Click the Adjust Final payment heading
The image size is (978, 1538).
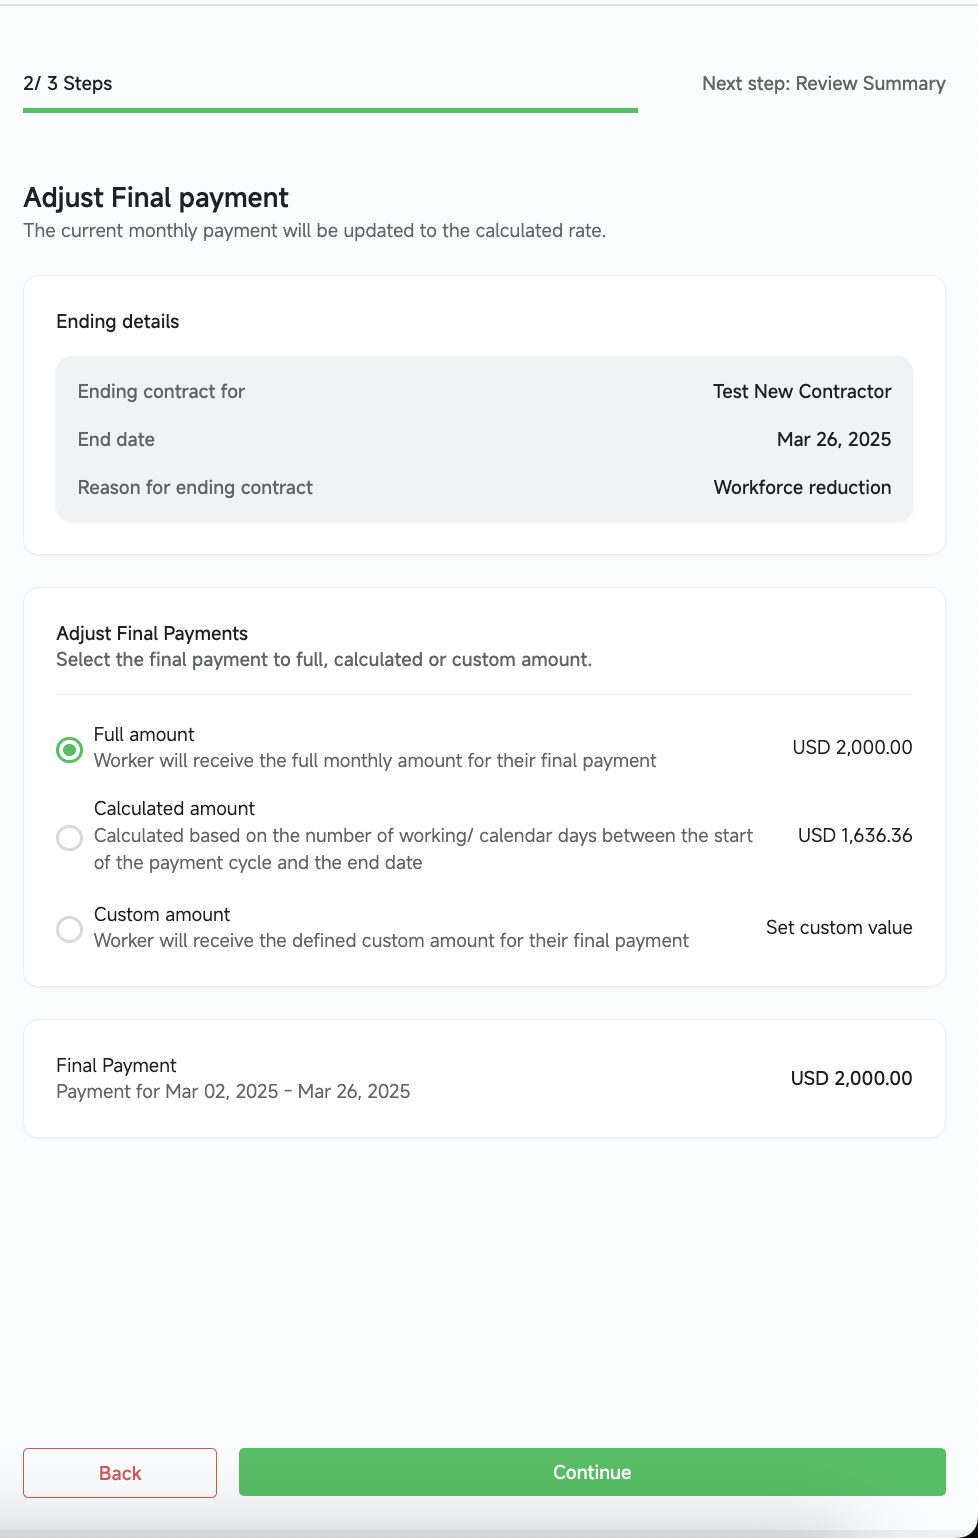[x=156, y=197]
